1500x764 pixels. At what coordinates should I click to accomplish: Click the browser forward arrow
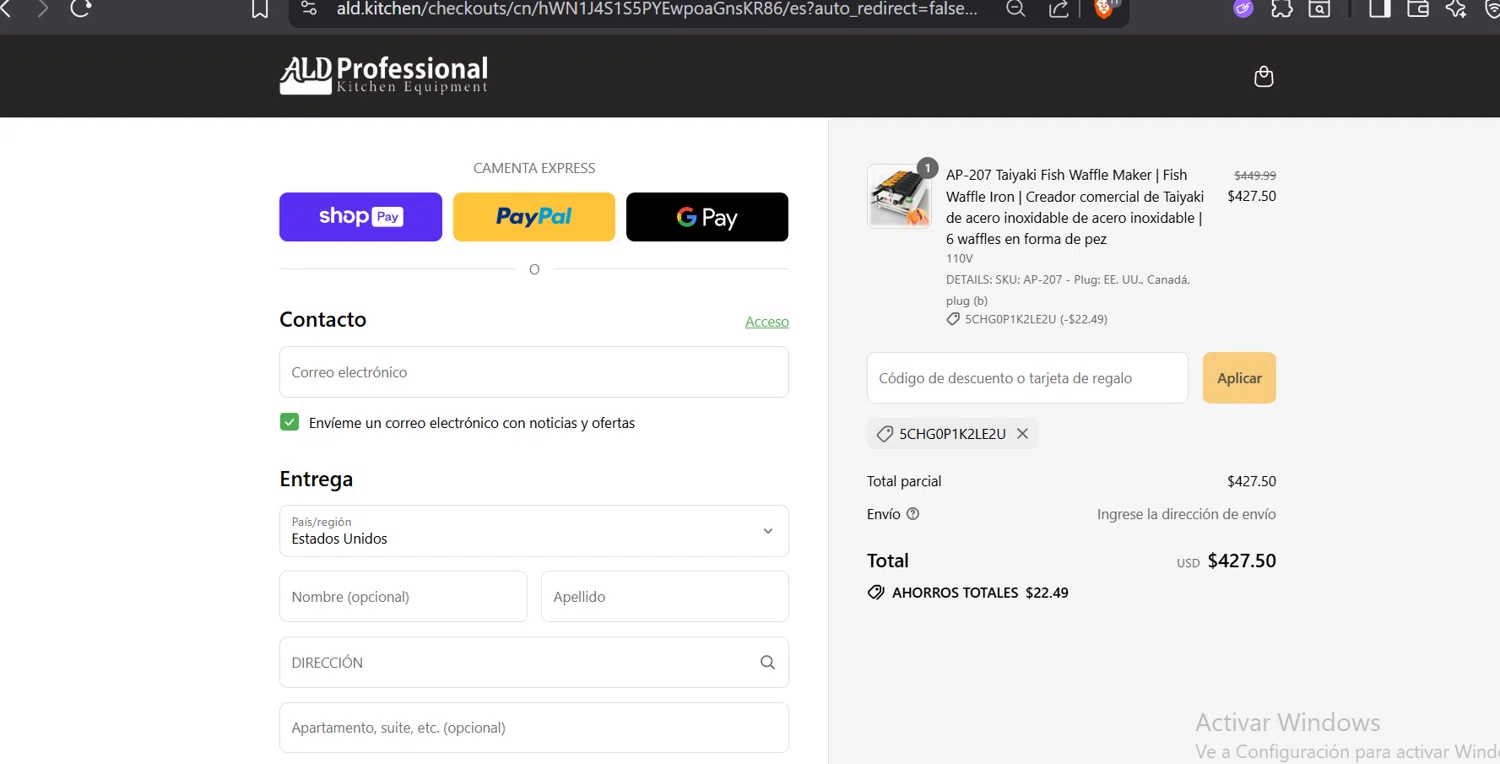[x=42, y=8]
